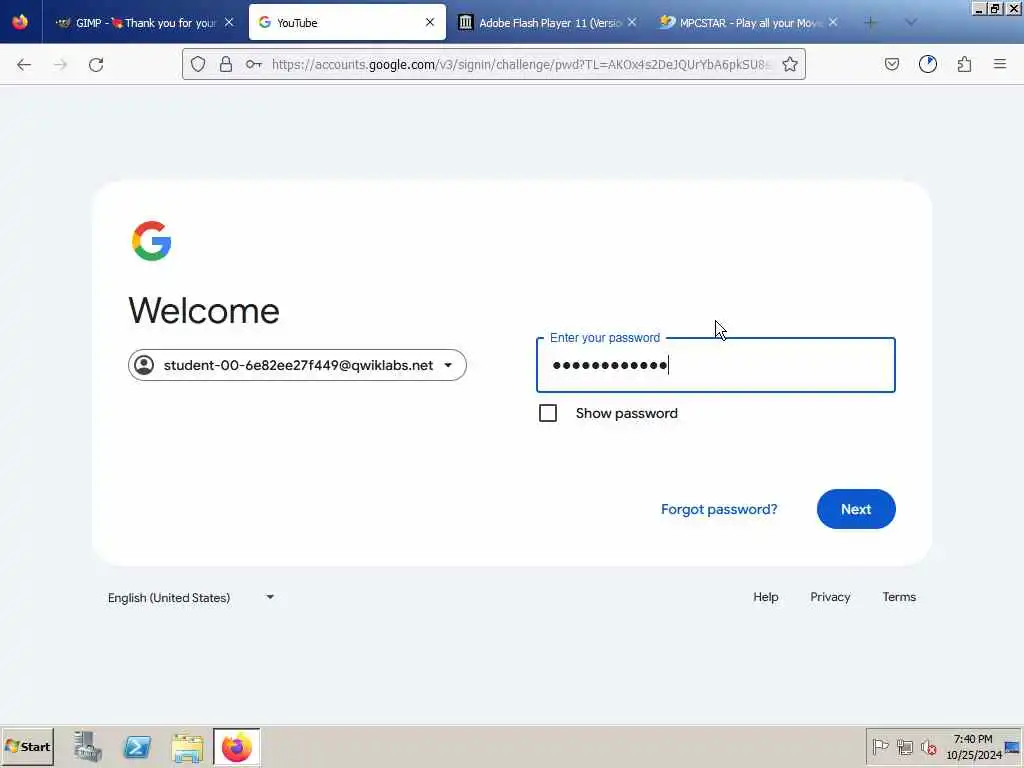1024x768 pixels.
Task: Open the tracking protection shield icon
Action: tap(198, 64)
